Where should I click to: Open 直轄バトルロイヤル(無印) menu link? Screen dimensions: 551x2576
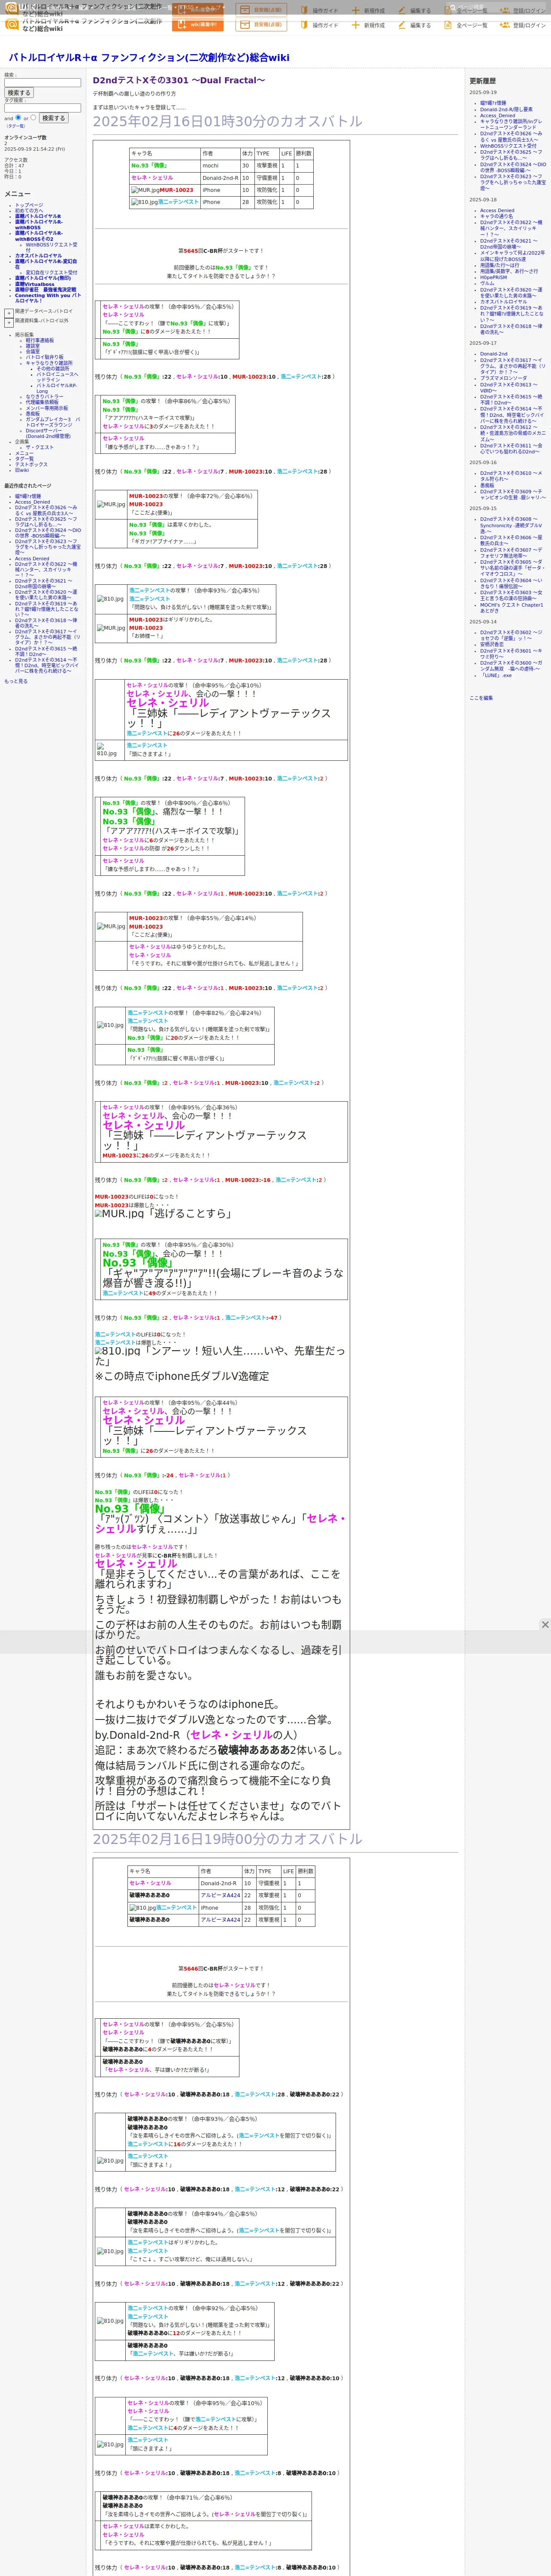click(x=43, y=278)
